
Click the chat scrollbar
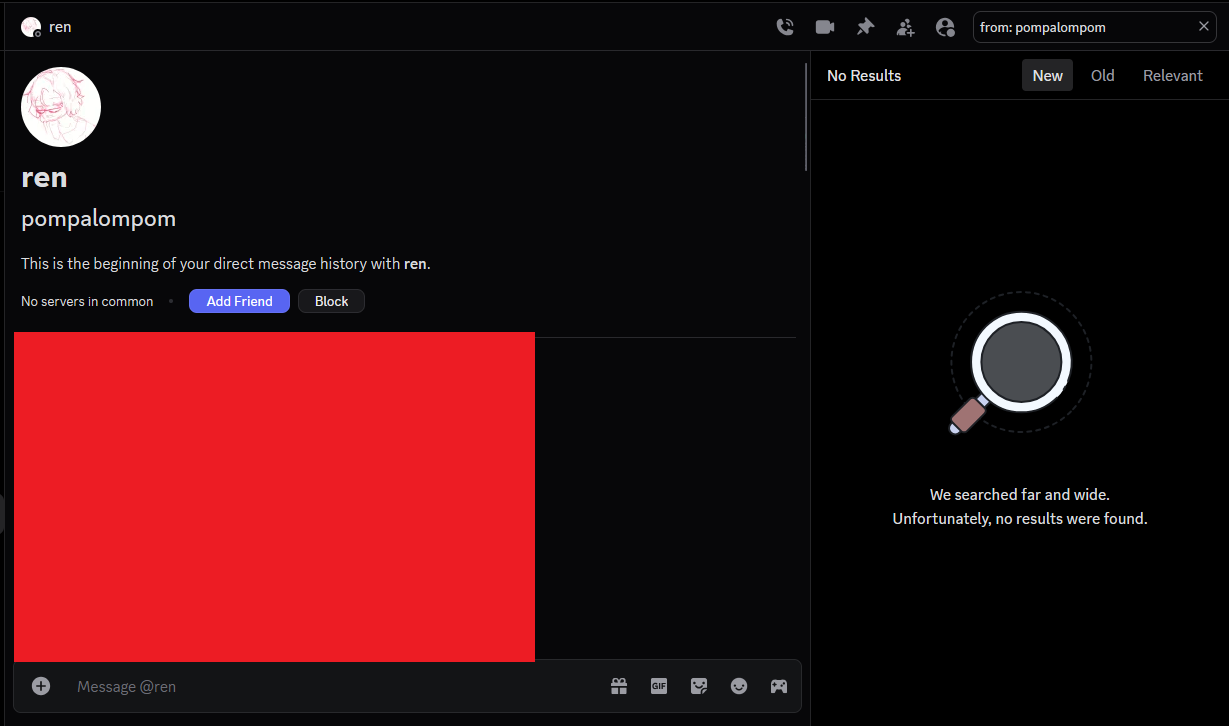(x=806, y=117)
